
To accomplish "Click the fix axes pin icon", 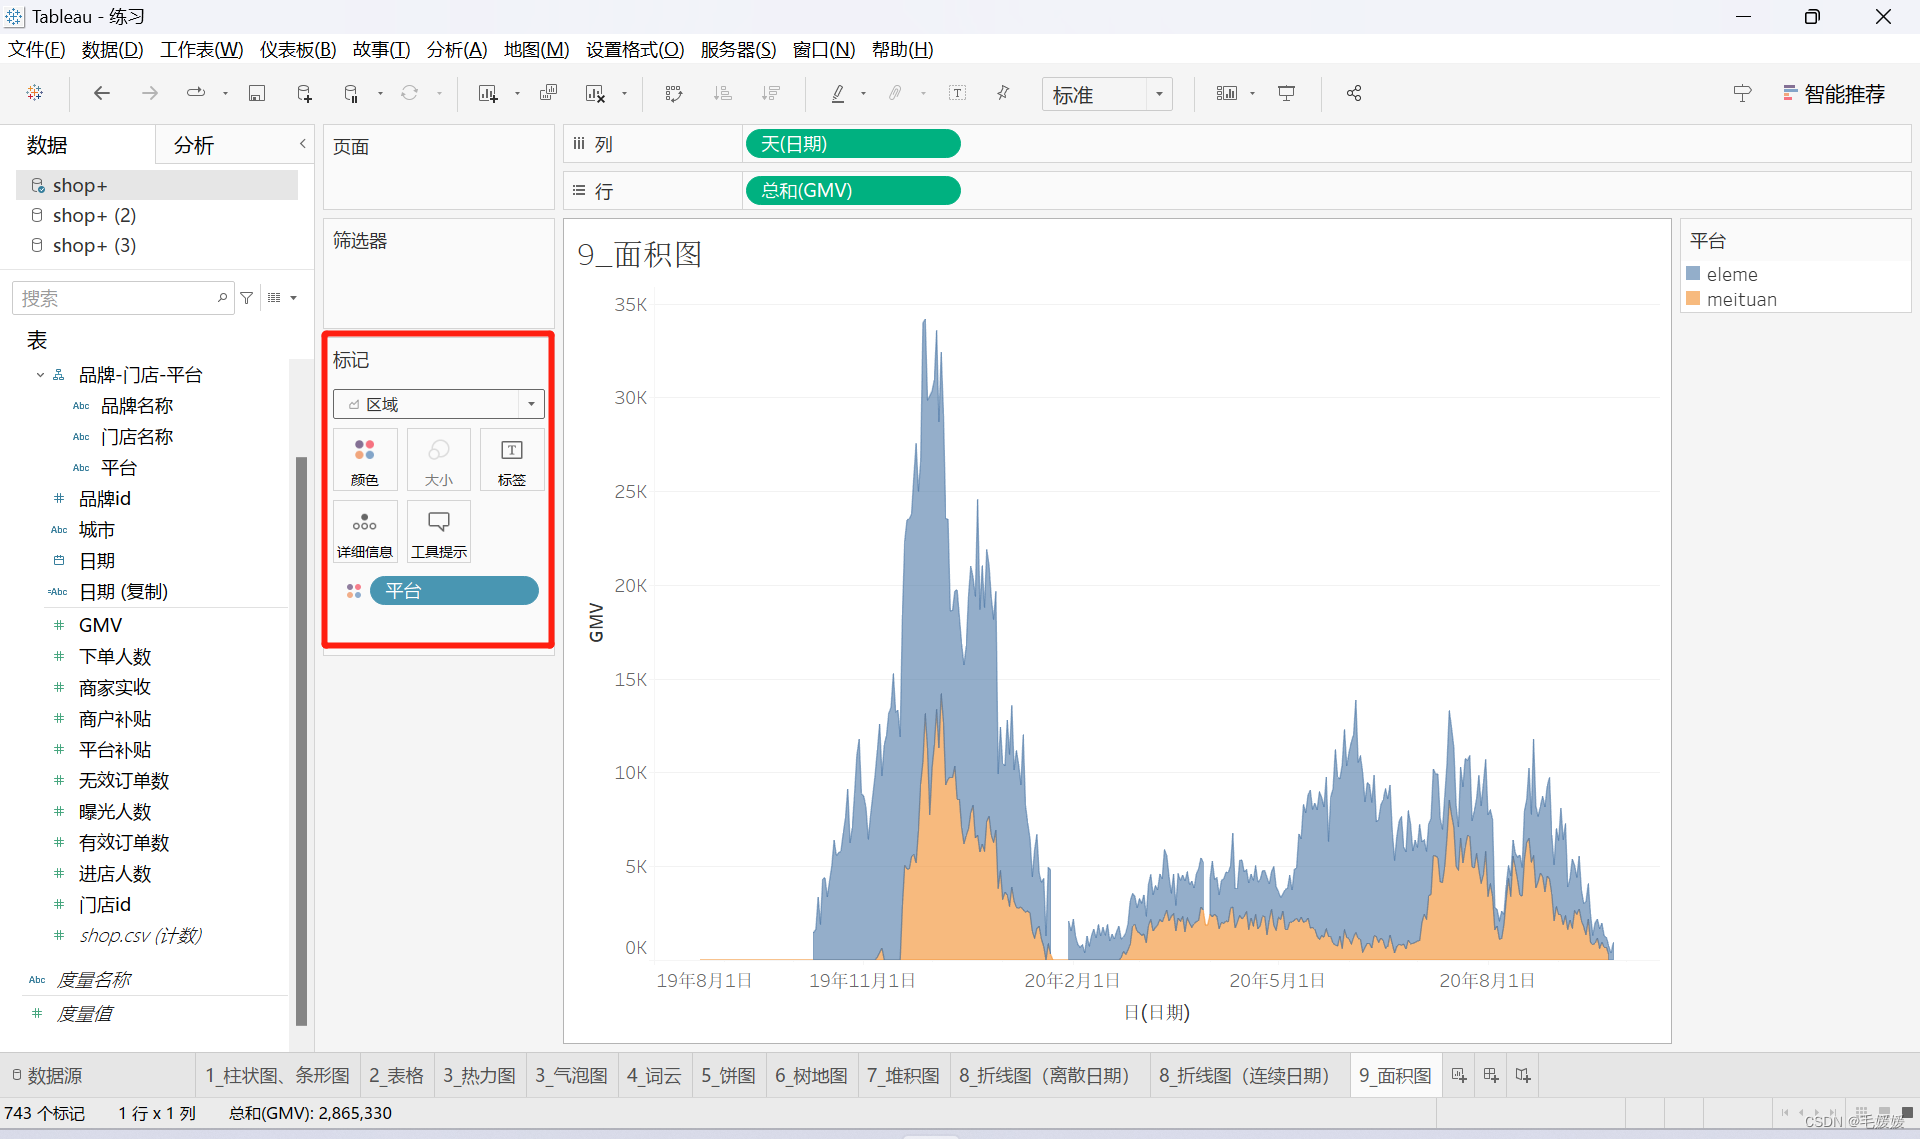I will (x=1003, y=93).
